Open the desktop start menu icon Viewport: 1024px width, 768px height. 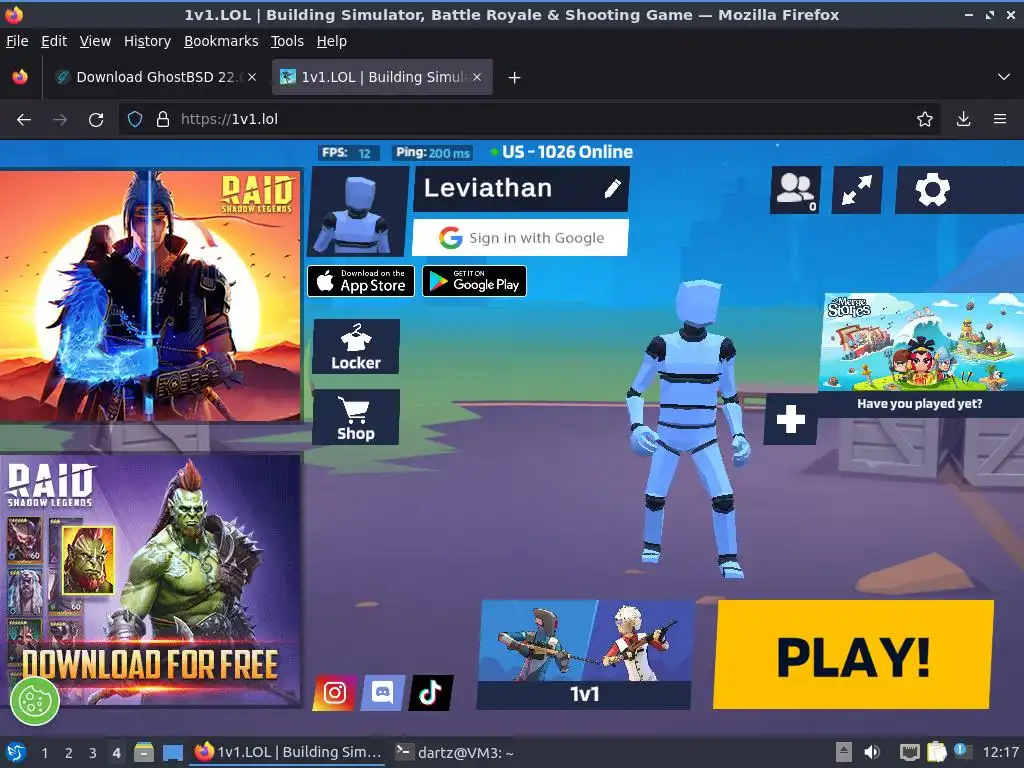click(16, 753)
